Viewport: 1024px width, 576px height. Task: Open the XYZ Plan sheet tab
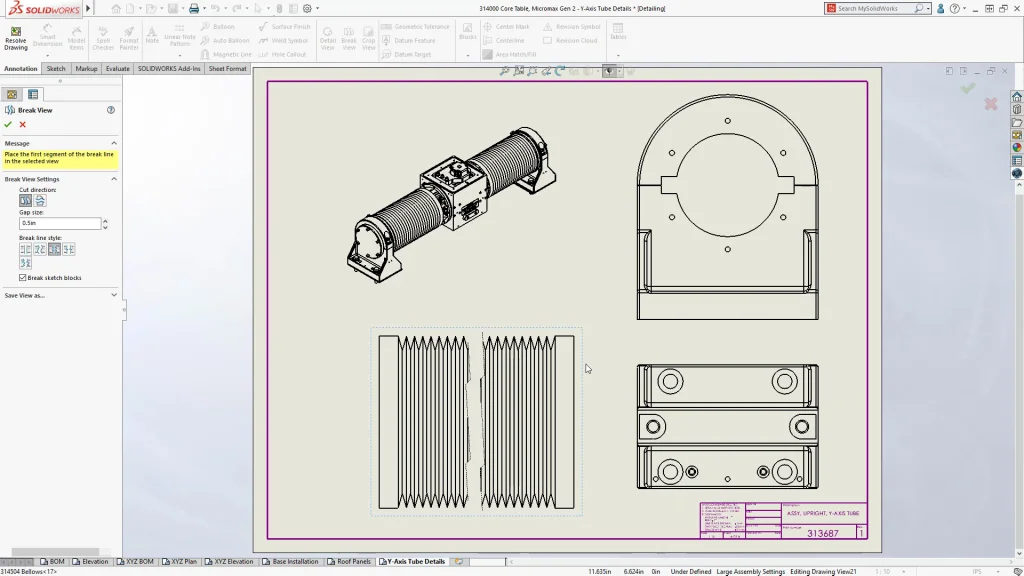[183, 562]
